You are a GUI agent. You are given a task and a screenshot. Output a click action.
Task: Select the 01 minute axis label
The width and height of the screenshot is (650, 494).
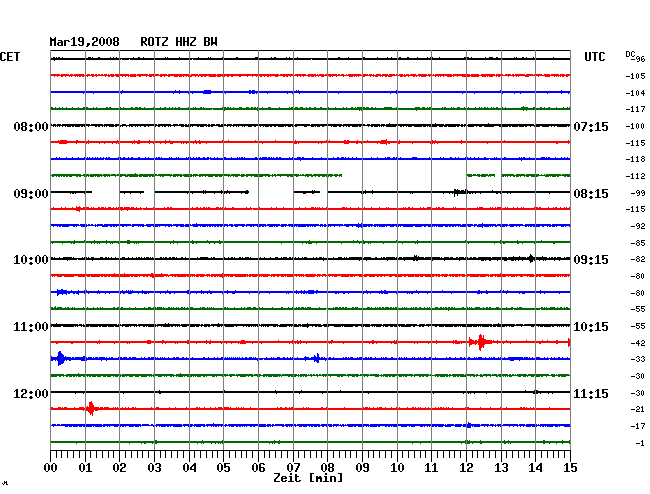85,468
